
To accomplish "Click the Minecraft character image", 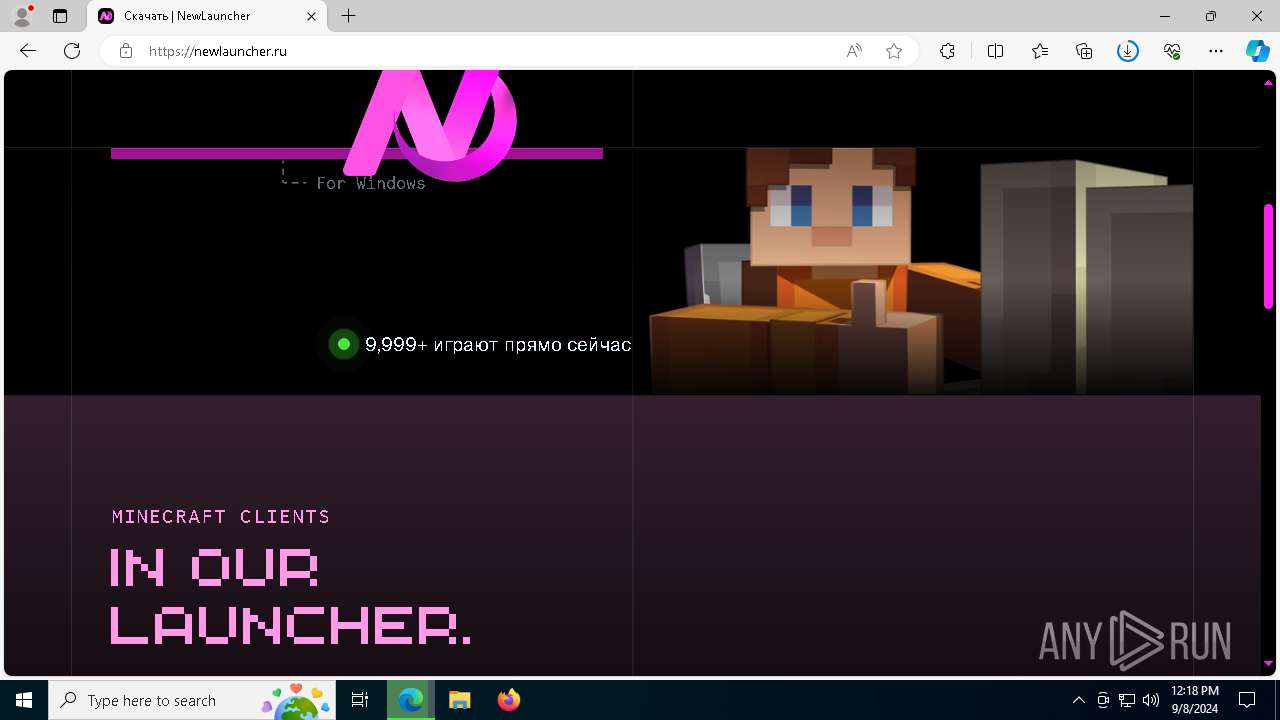I will coord(920,270).
